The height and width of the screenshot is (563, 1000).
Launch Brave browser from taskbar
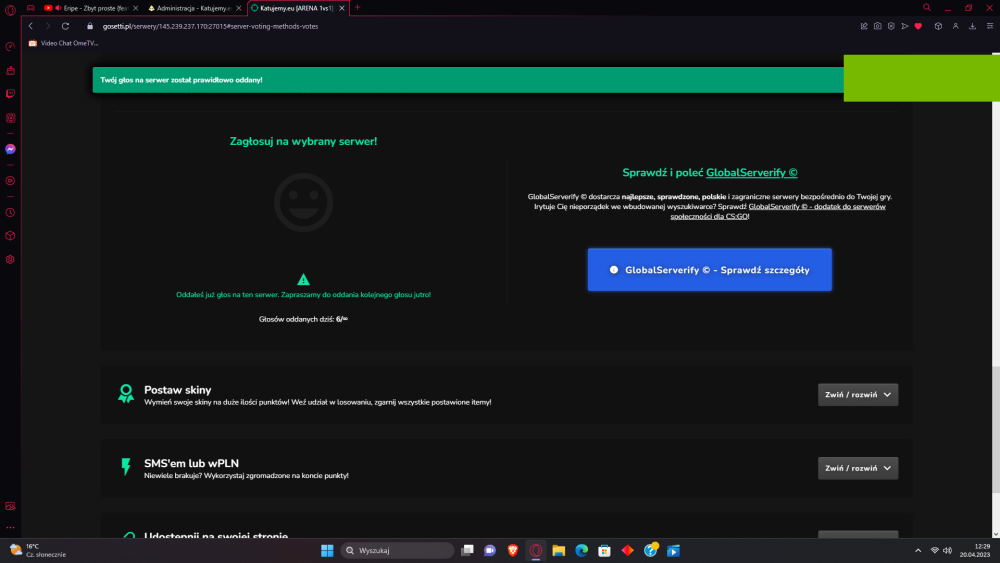513,550
